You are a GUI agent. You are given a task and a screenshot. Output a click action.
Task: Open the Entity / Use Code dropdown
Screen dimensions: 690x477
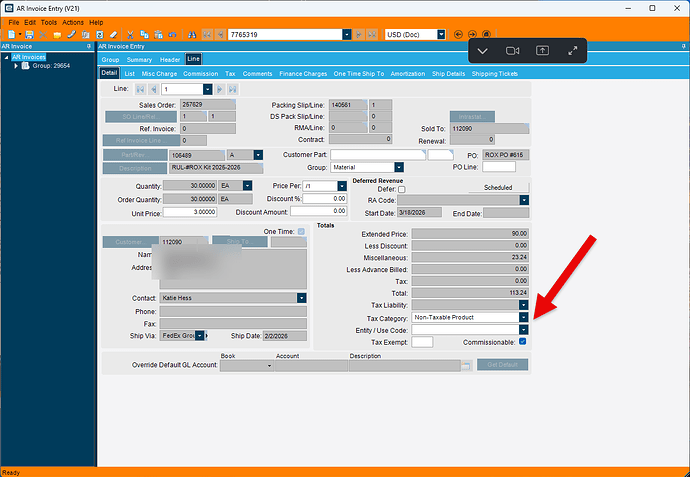[524, 330]
